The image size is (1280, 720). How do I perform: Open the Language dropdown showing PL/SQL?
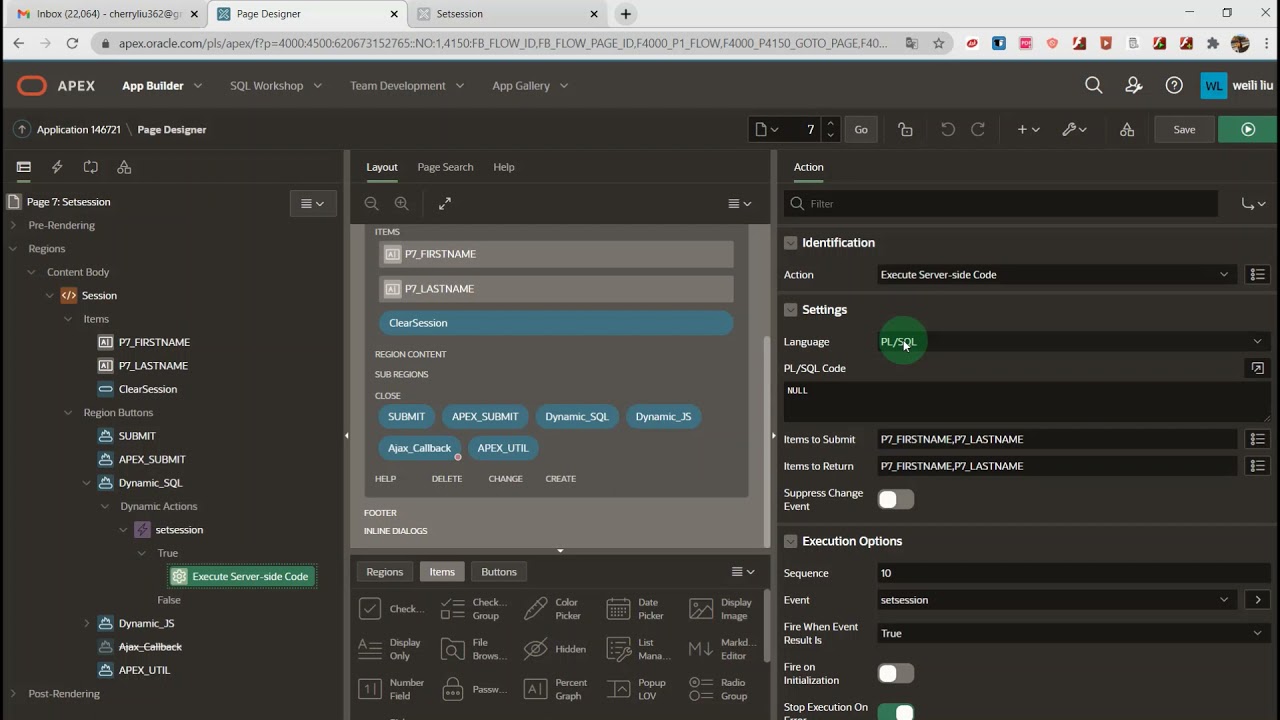pyautogui.click(x=1073, y=342)
